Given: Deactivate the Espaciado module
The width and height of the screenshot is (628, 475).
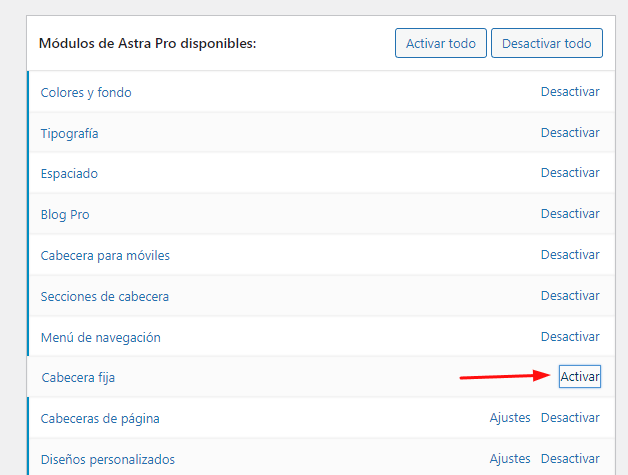Looking at the screenshot, I should coord(570,173).
